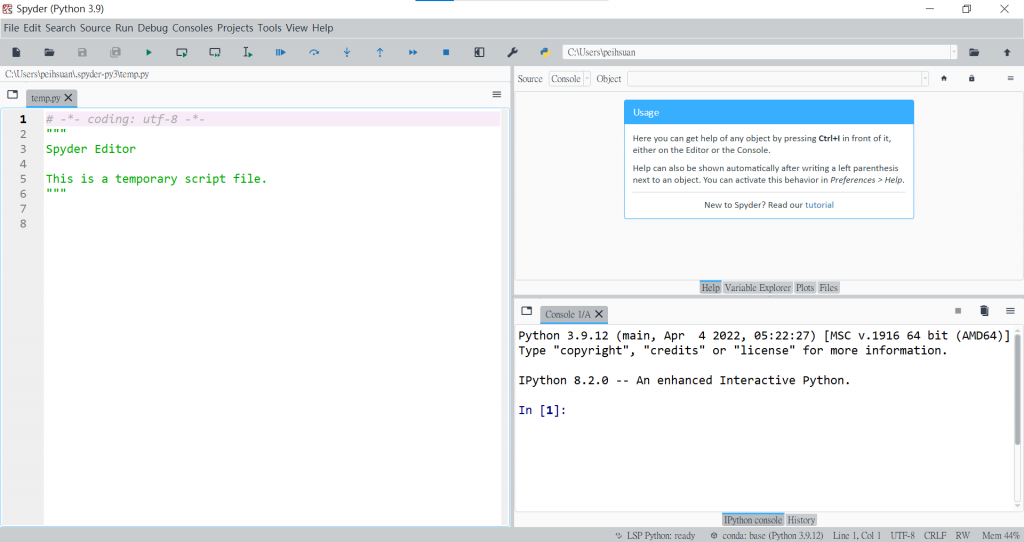1024x542 pixels.
Task: Open PYTHONPATH manager python icon
Action: [545, 52]
